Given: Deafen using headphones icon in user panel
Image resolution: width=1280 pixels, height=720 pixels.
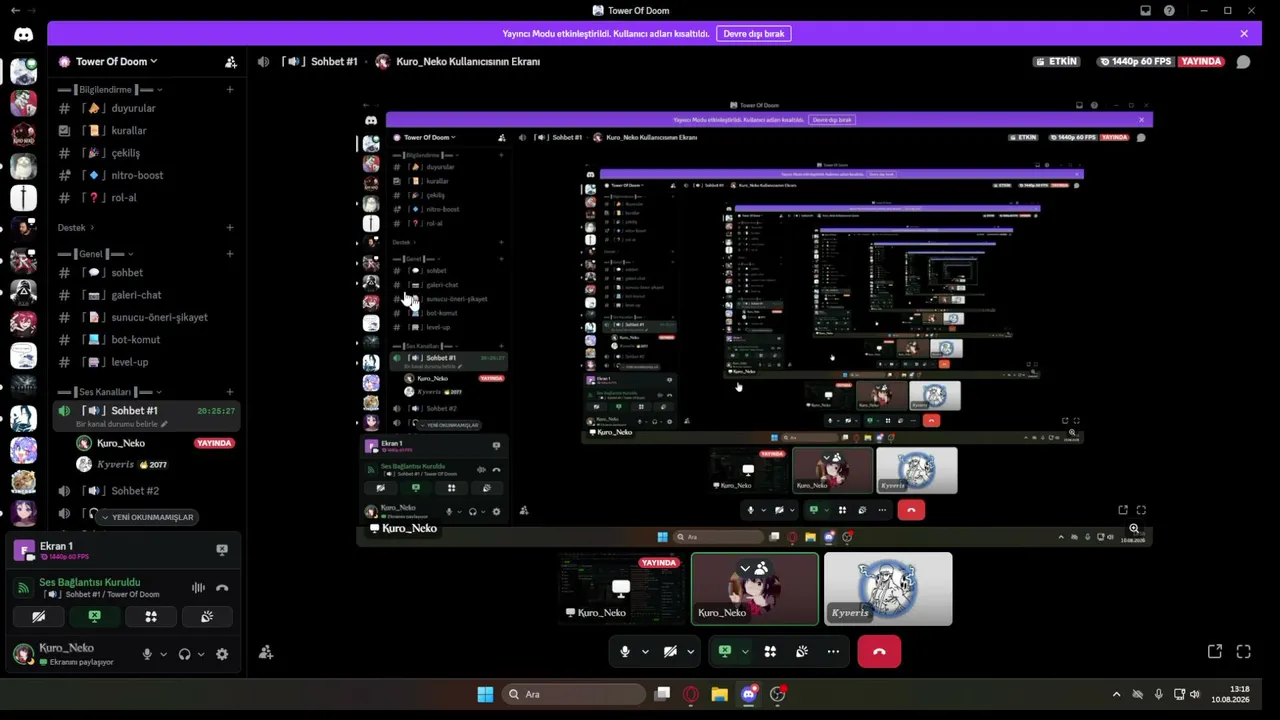Looking at the screenshot, I should (x=184, y=654).
